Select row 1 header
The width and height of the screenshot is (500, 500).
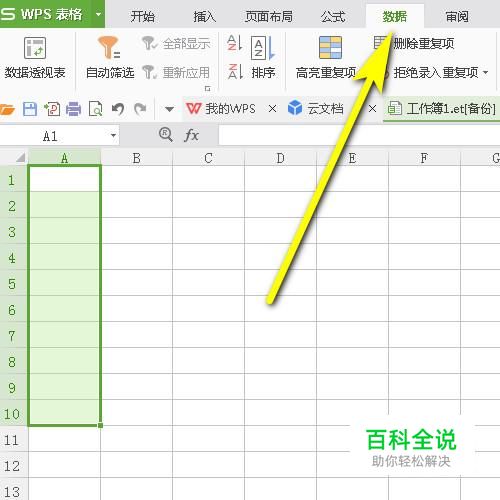14,179
